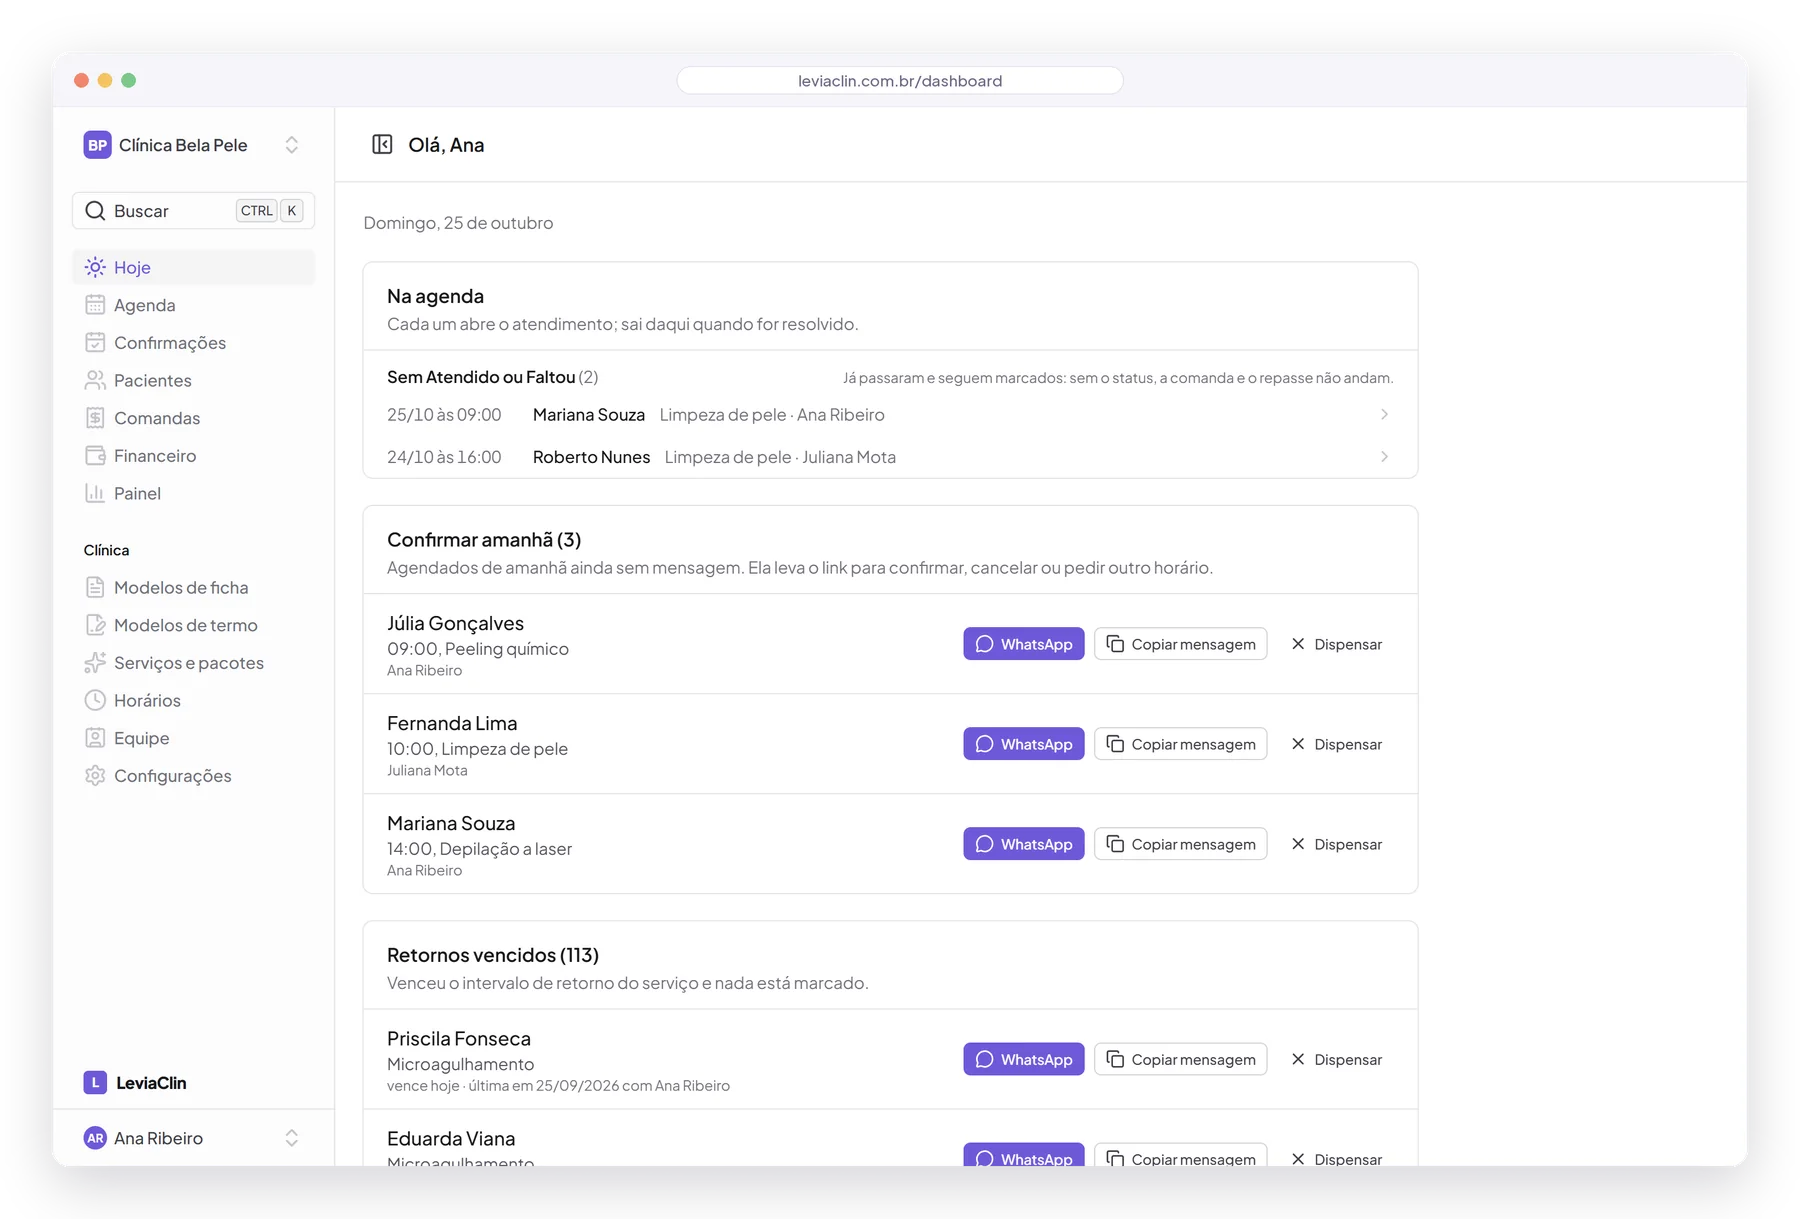Go to Agenda in sidebar
1800x1219 pixels.
click(x=193, y=305)
